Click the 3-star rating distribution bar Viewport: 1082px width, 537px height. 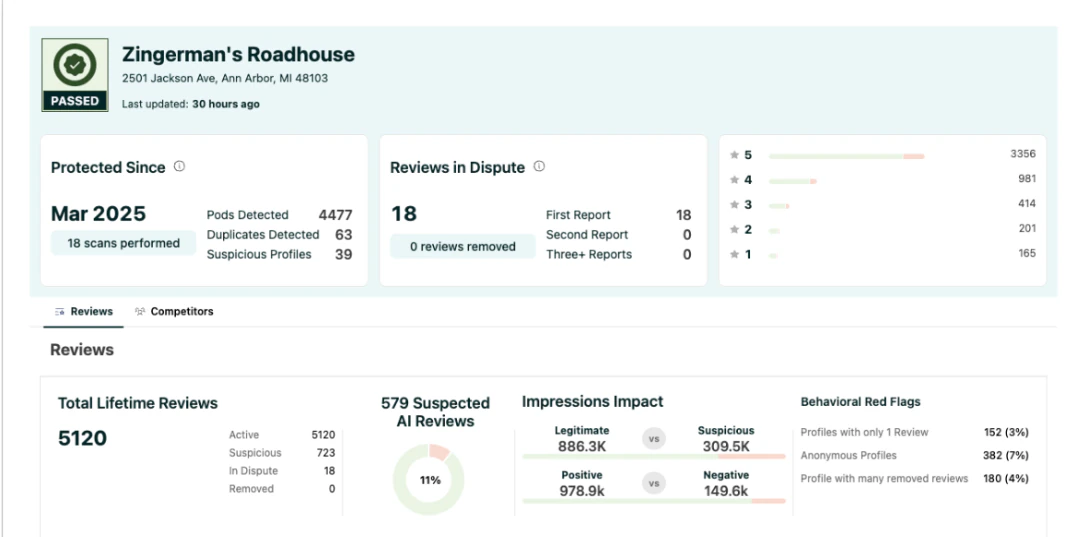[x=778, y=206]
